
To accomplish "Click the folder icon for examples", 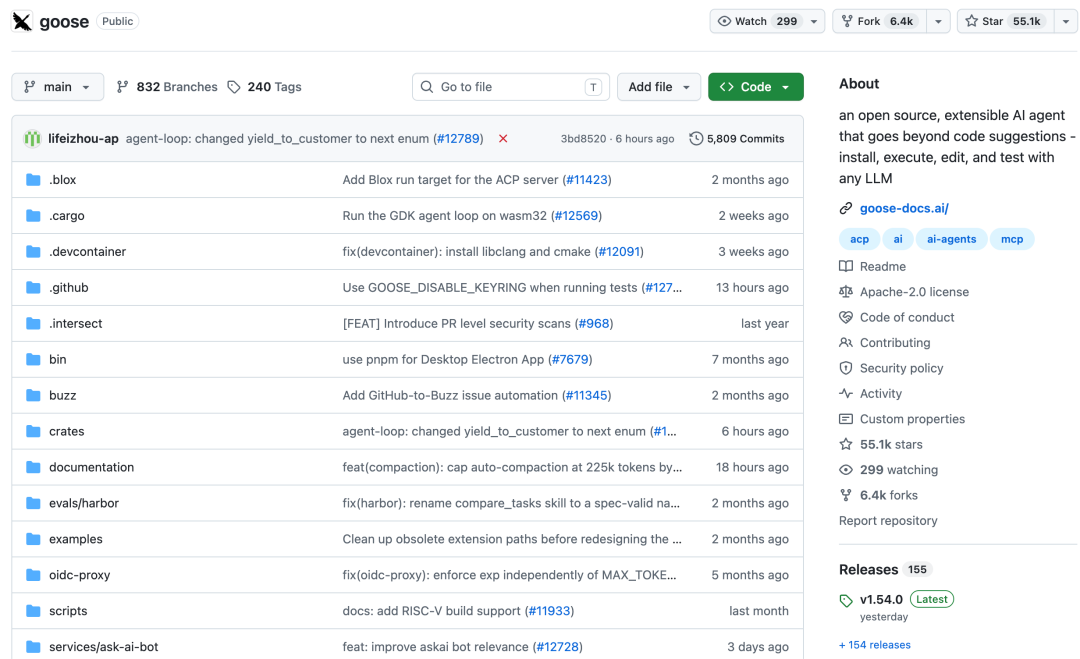I will point(33,538).
